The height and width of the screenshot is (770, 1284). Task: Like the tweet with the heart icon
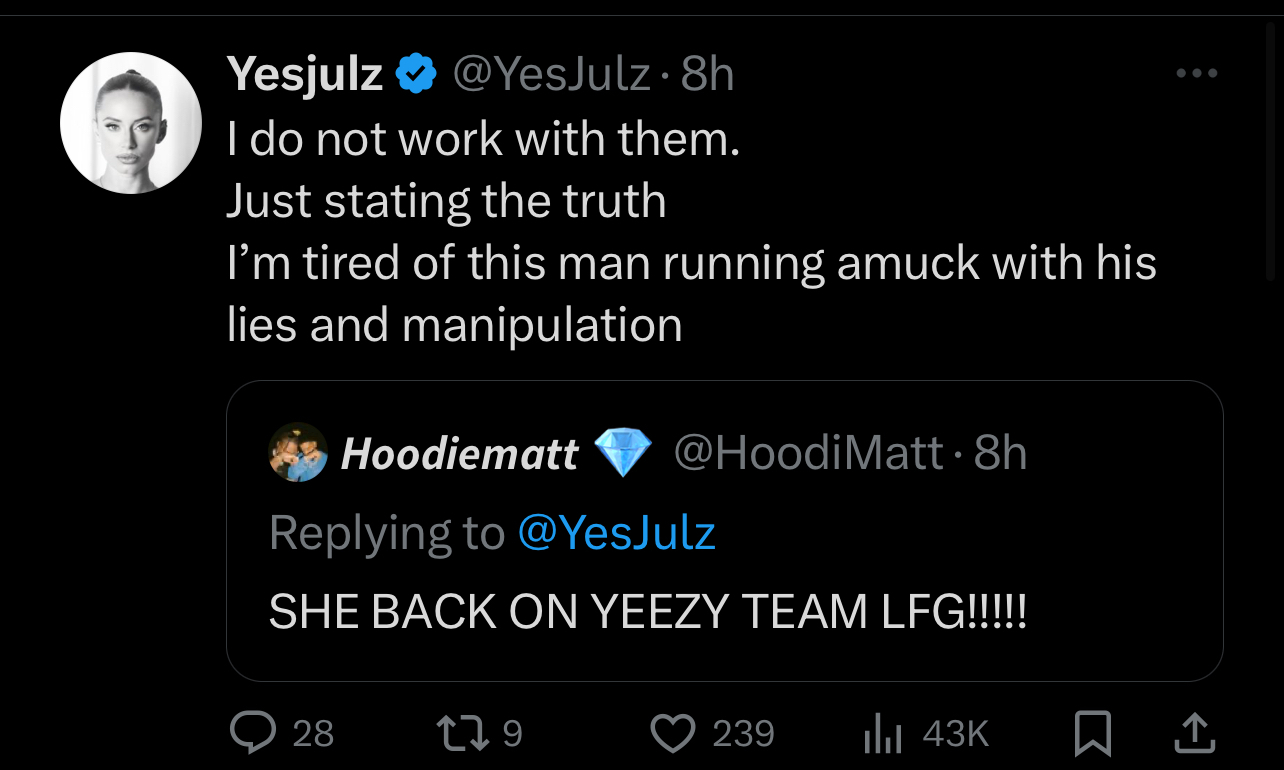(x=674, y=734)
